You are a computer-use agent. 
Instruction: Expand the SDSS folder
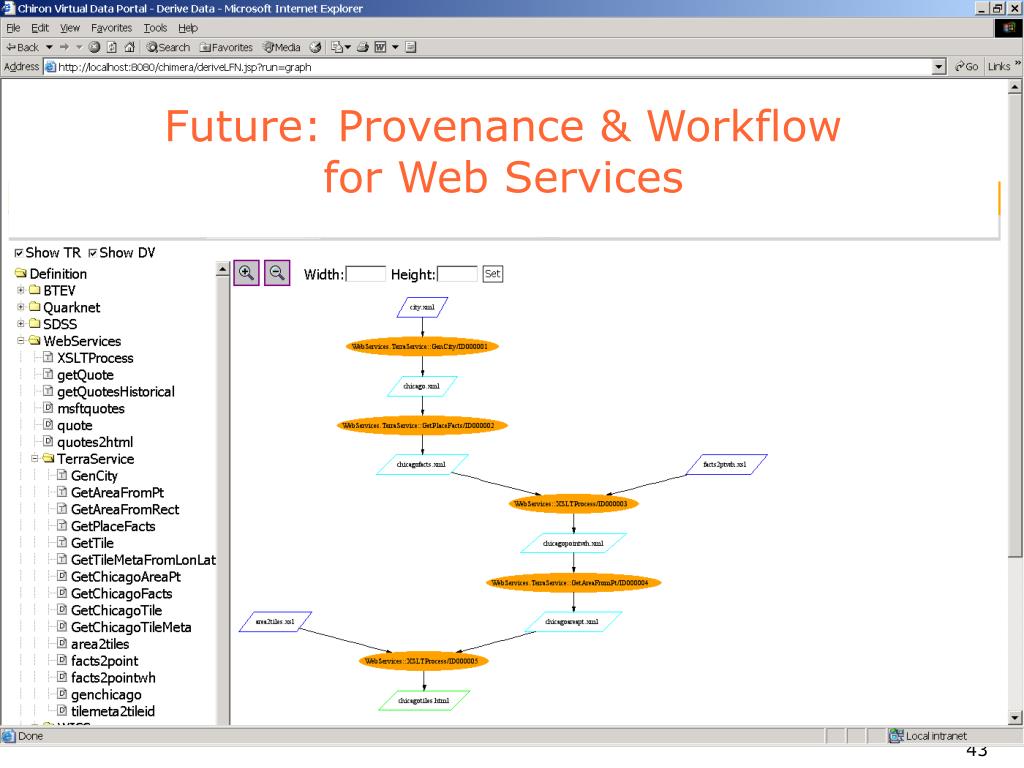click(20, 323)
